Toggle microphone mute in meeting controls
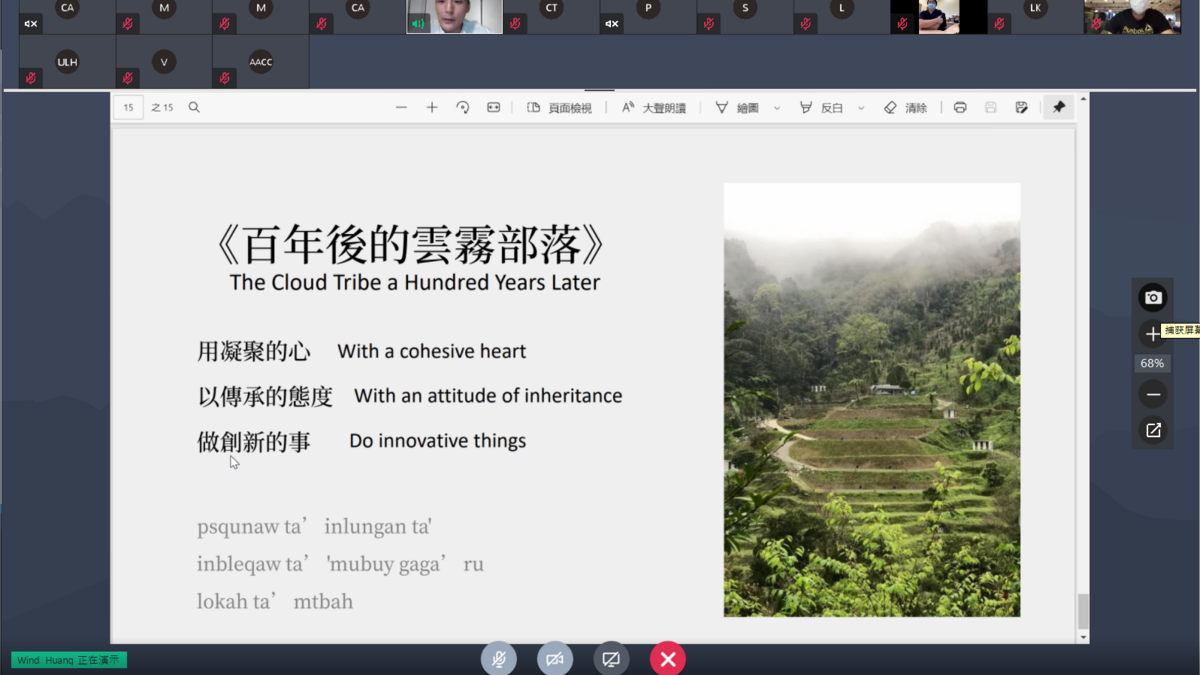Screen dimensions: 1200x675 [498, 658]
